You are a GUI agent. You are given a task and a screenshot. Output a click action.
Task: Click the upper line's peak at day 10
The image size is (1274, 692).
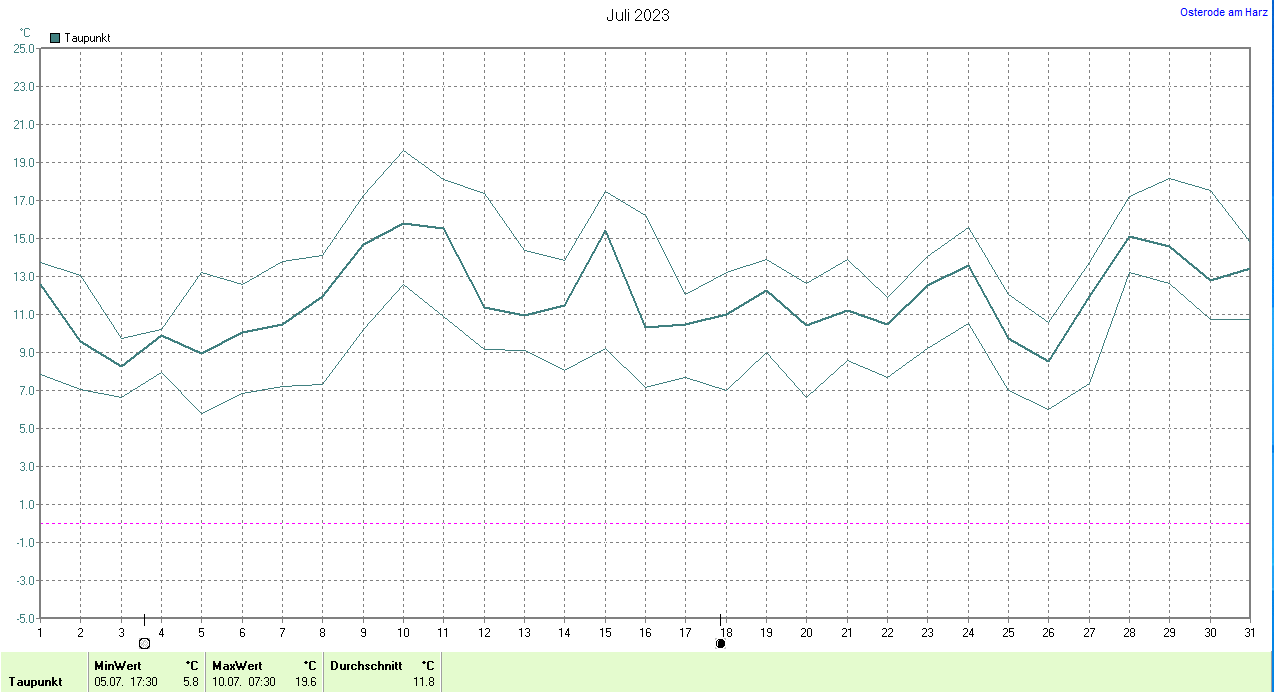403,151
